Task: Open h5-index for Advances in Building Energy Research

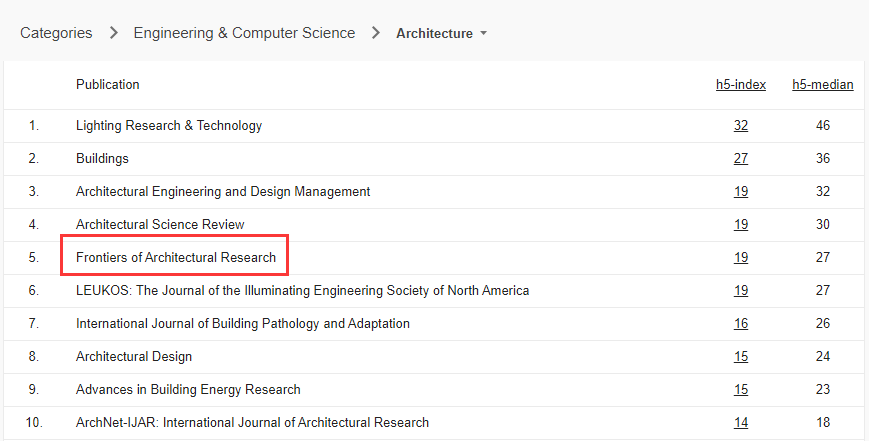Action: [741, 390]
